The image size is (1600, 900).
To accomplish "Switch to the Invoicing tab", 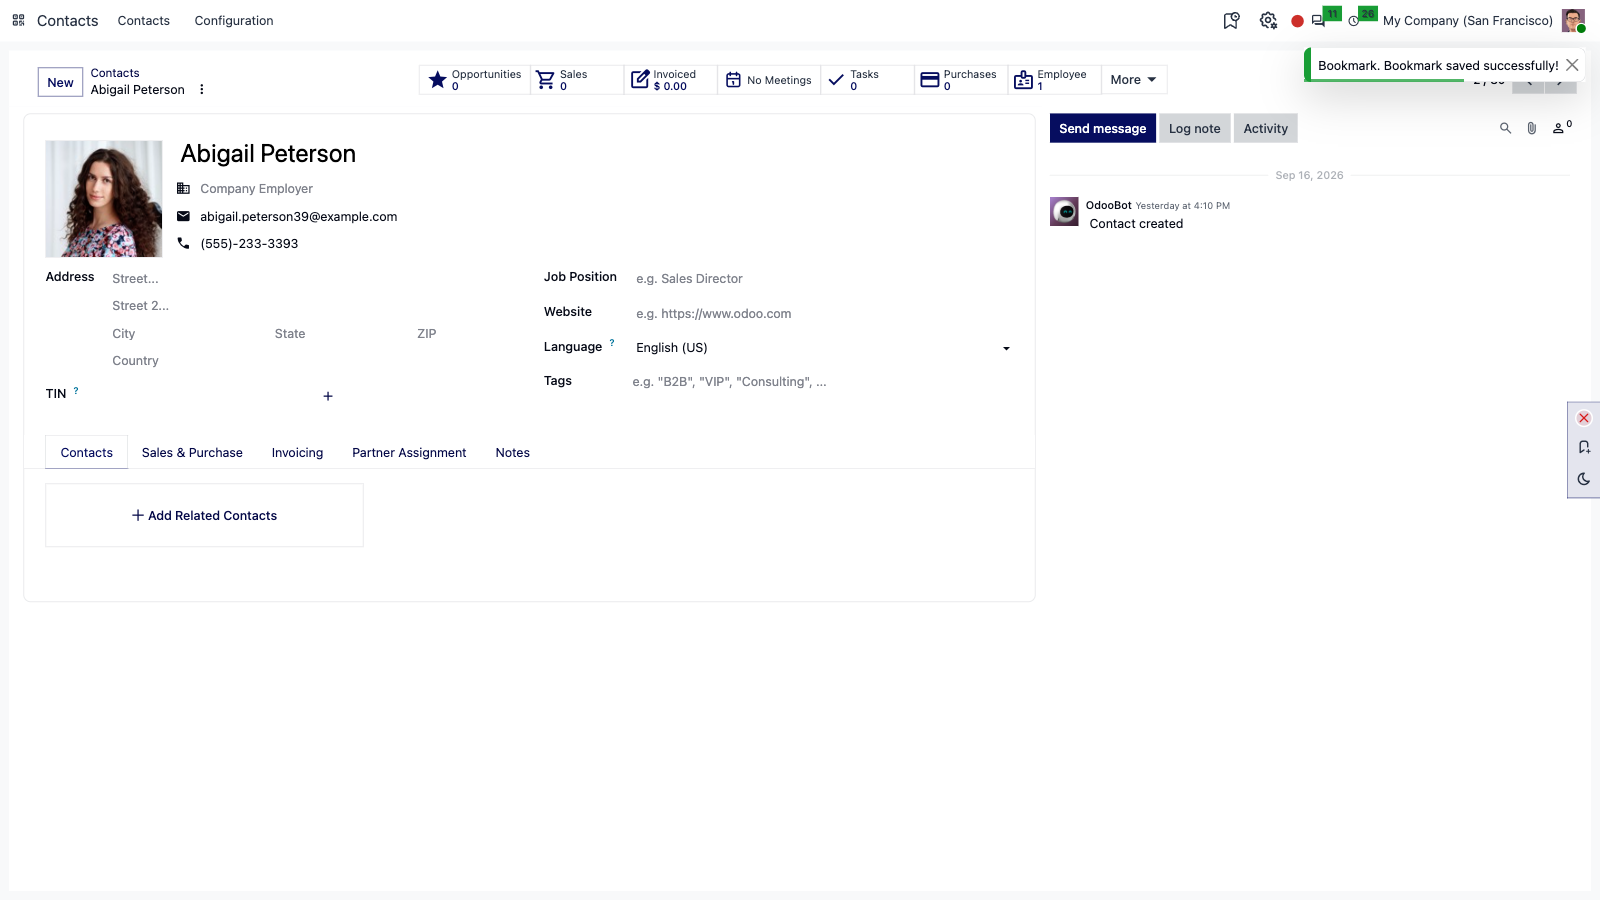I will tap(298, 453).
